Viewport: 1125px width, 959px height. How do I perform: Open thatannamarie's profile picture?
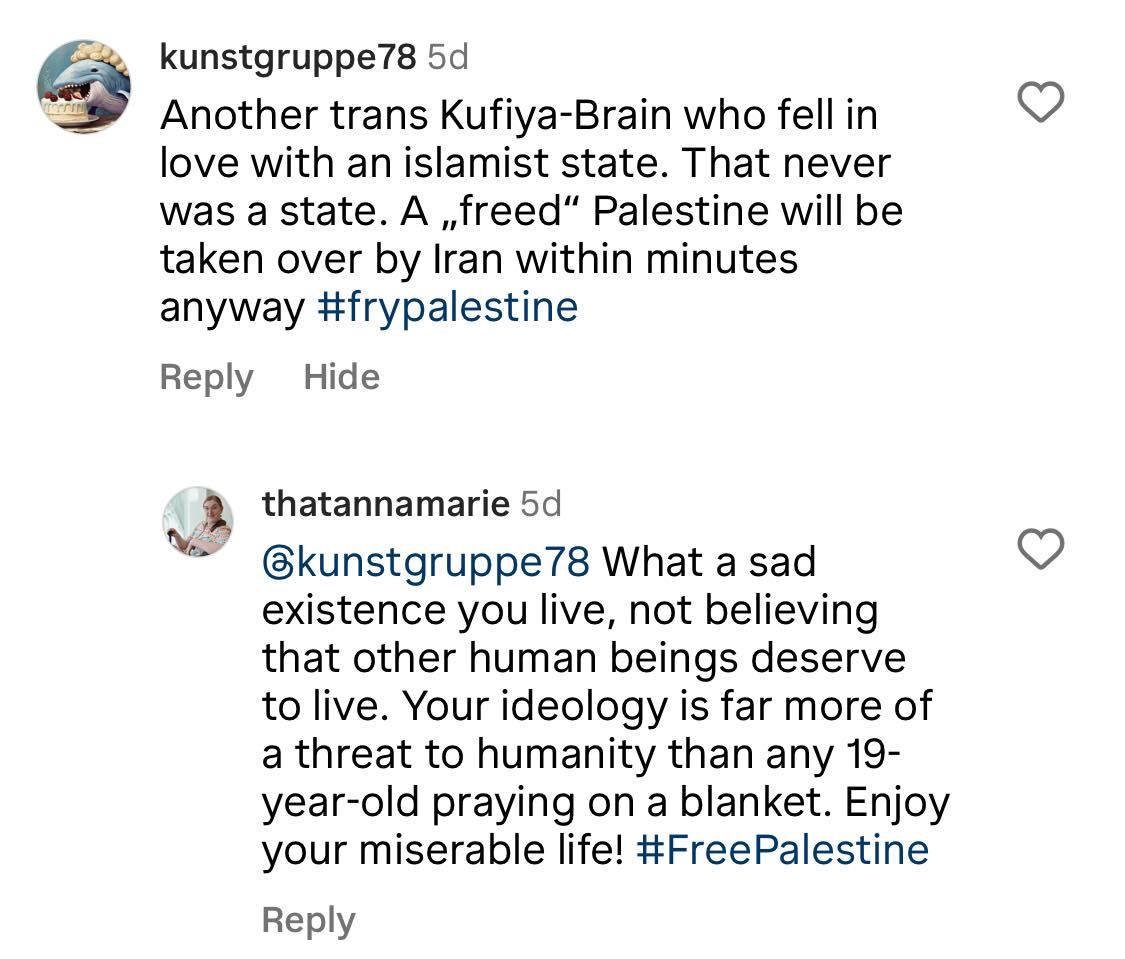pyautogui.click(x=197, y=522)
